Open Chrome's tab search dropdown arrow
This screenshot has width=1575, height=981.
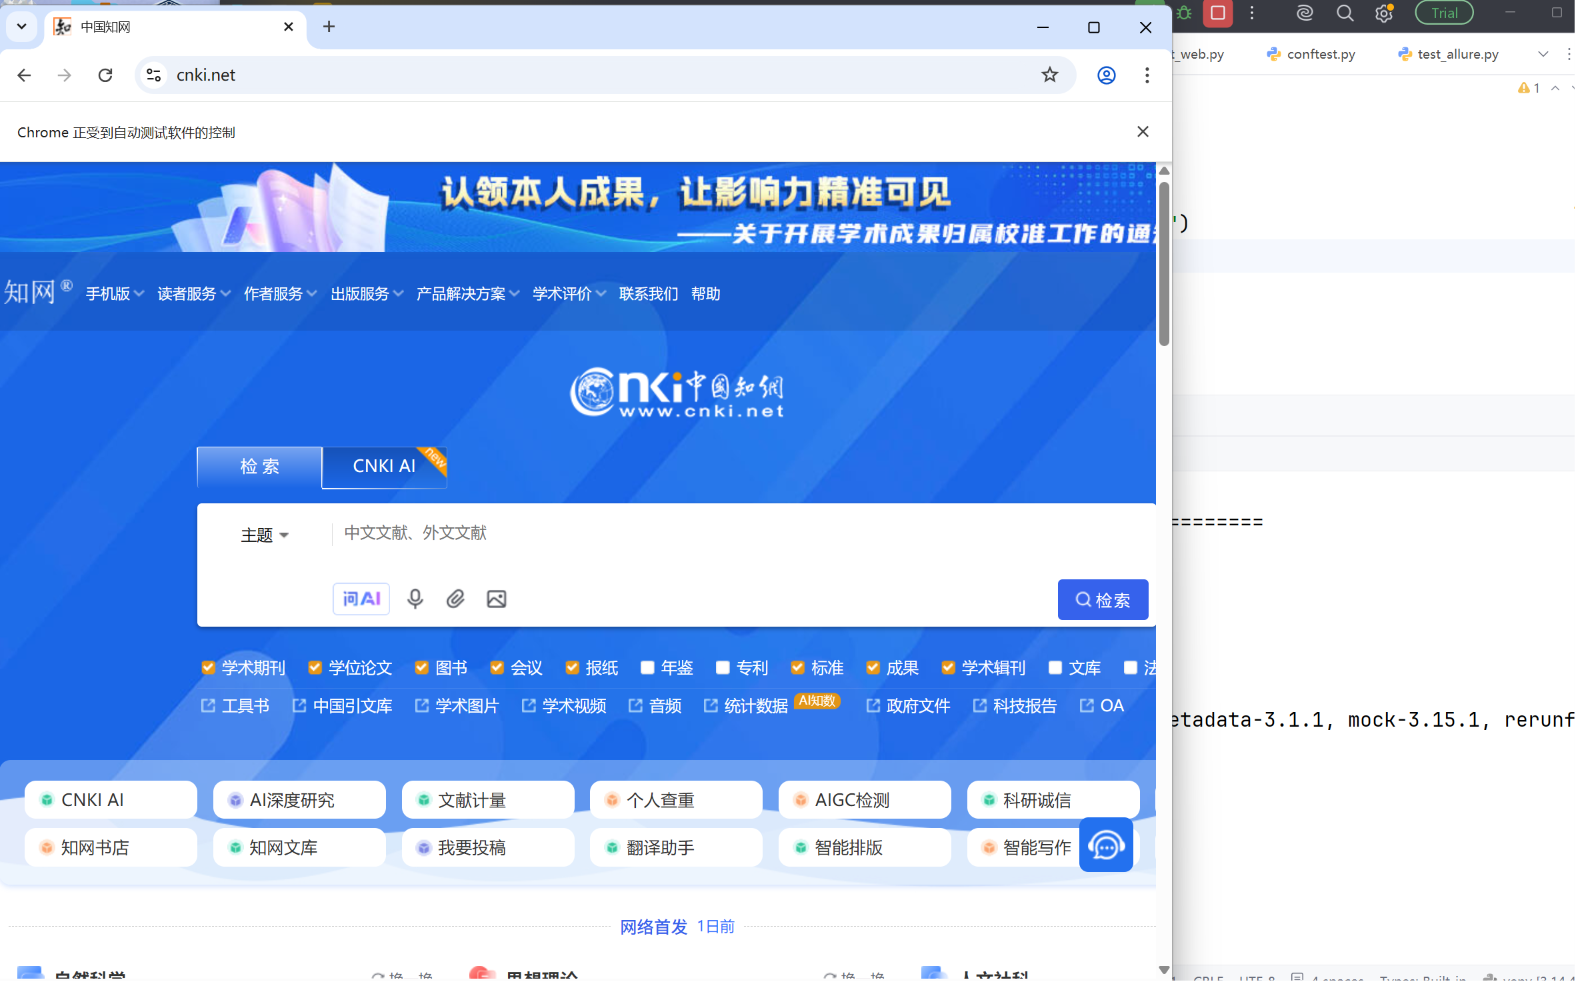(x=21, y=27)
